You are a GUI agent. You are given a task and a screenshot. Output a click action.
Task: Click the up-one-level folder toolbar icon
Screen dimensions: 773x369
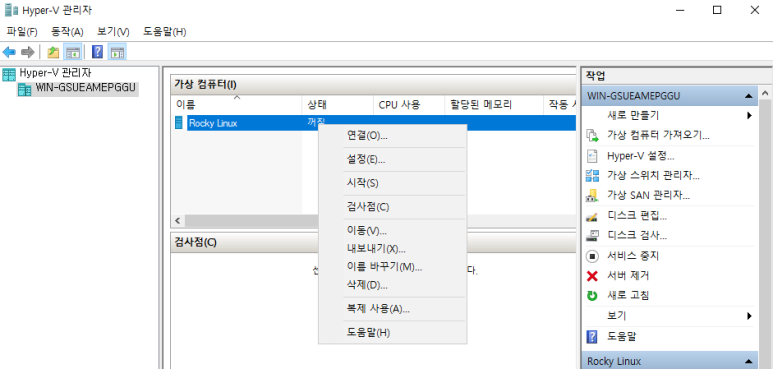pos(53,52)
